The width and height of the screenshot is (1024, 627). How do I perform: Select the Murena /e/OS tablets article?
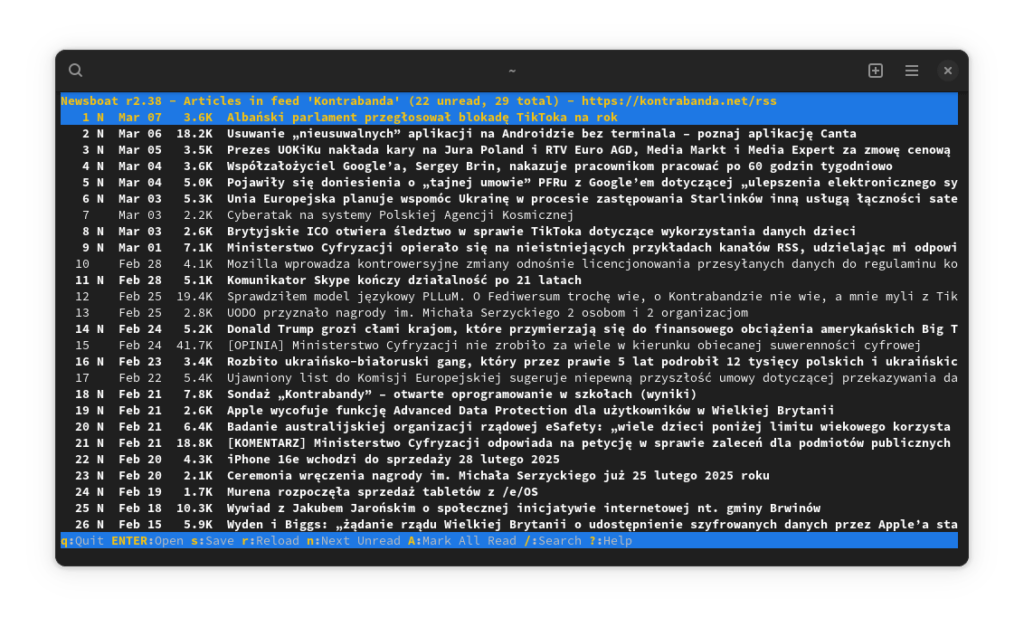click(x=509, y=492)
